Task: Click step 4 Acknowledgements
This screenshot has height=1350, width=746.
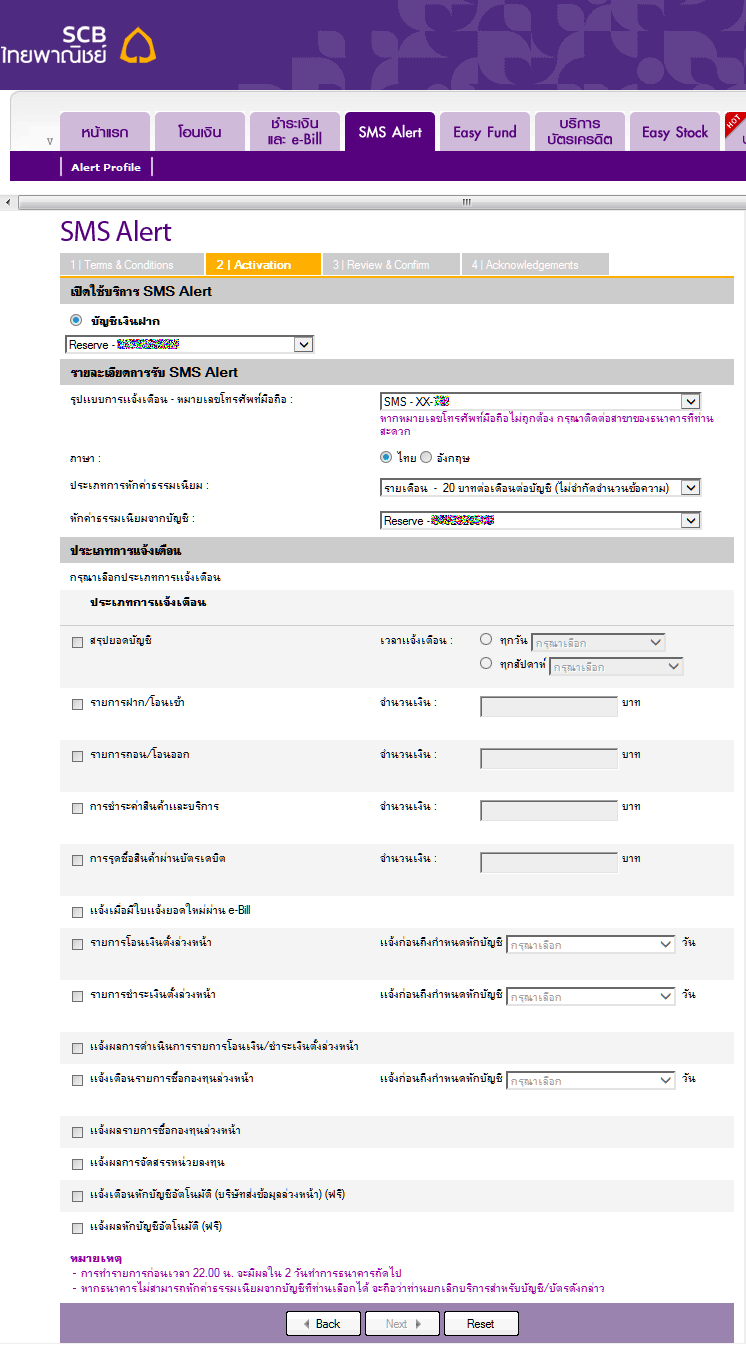Action: pyautogui.click(x=535, y=265)
